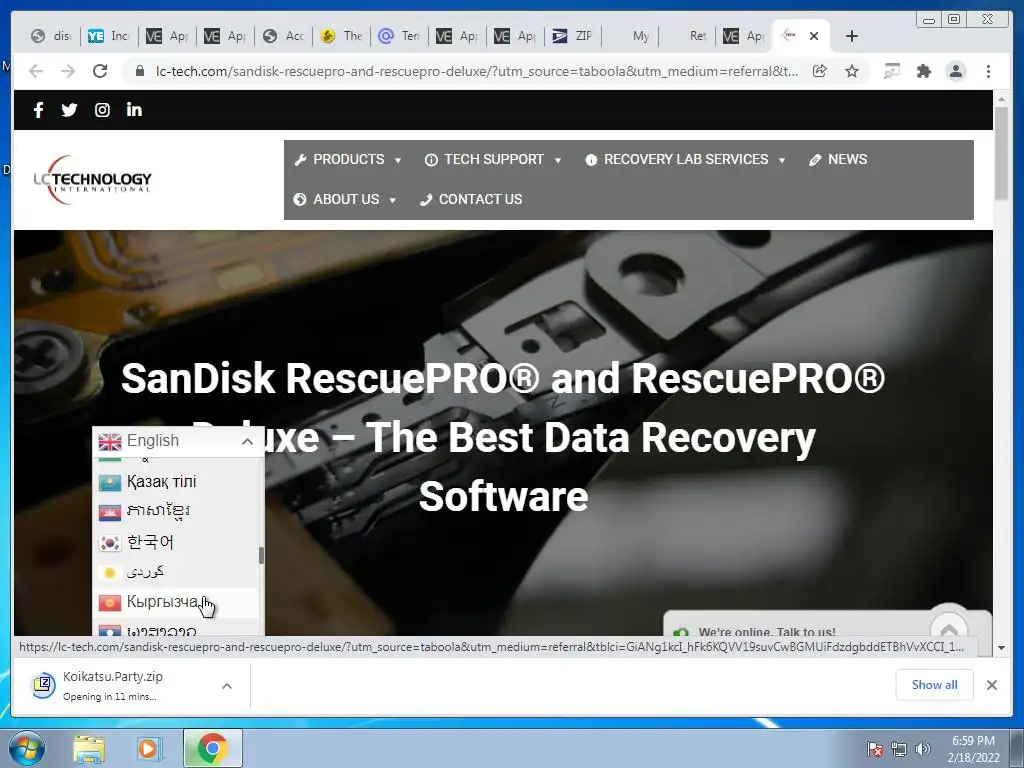Share this page icon in address bar

(820, 71)
